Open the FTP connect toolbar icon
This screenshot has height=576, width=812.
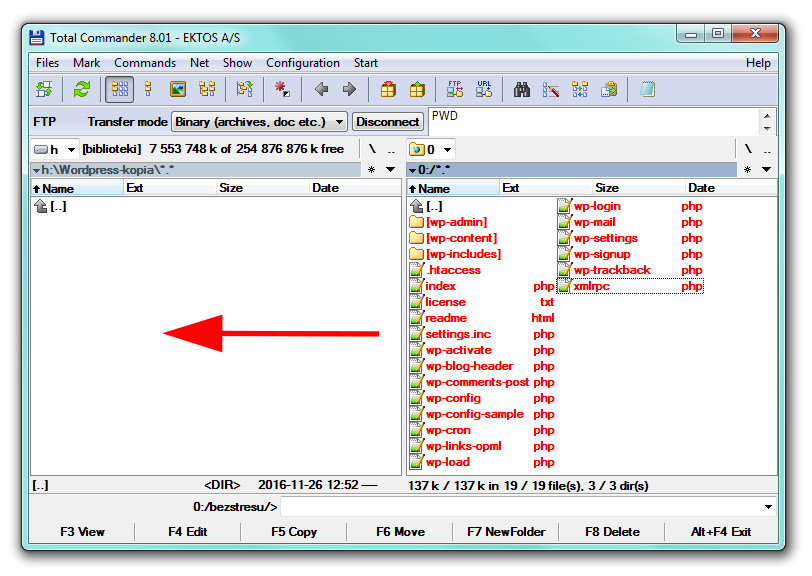click(x=455, y=90)
